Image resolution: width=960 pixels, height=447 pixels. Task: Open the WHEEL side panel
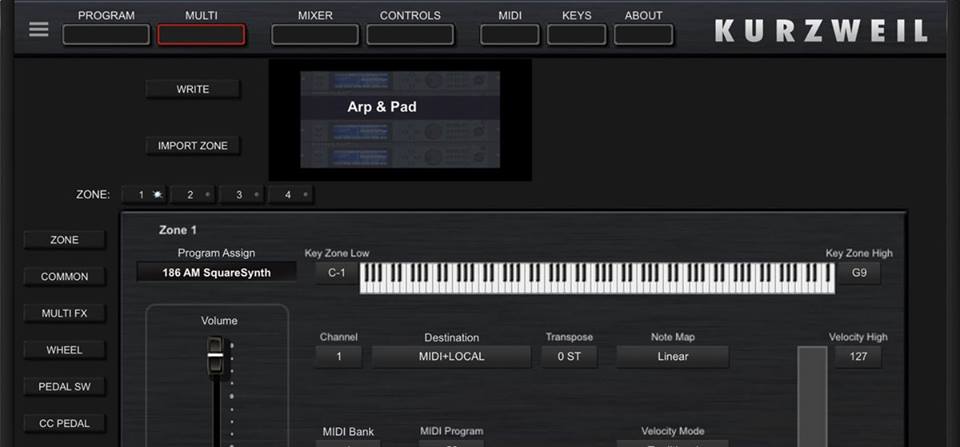[64, 350]
